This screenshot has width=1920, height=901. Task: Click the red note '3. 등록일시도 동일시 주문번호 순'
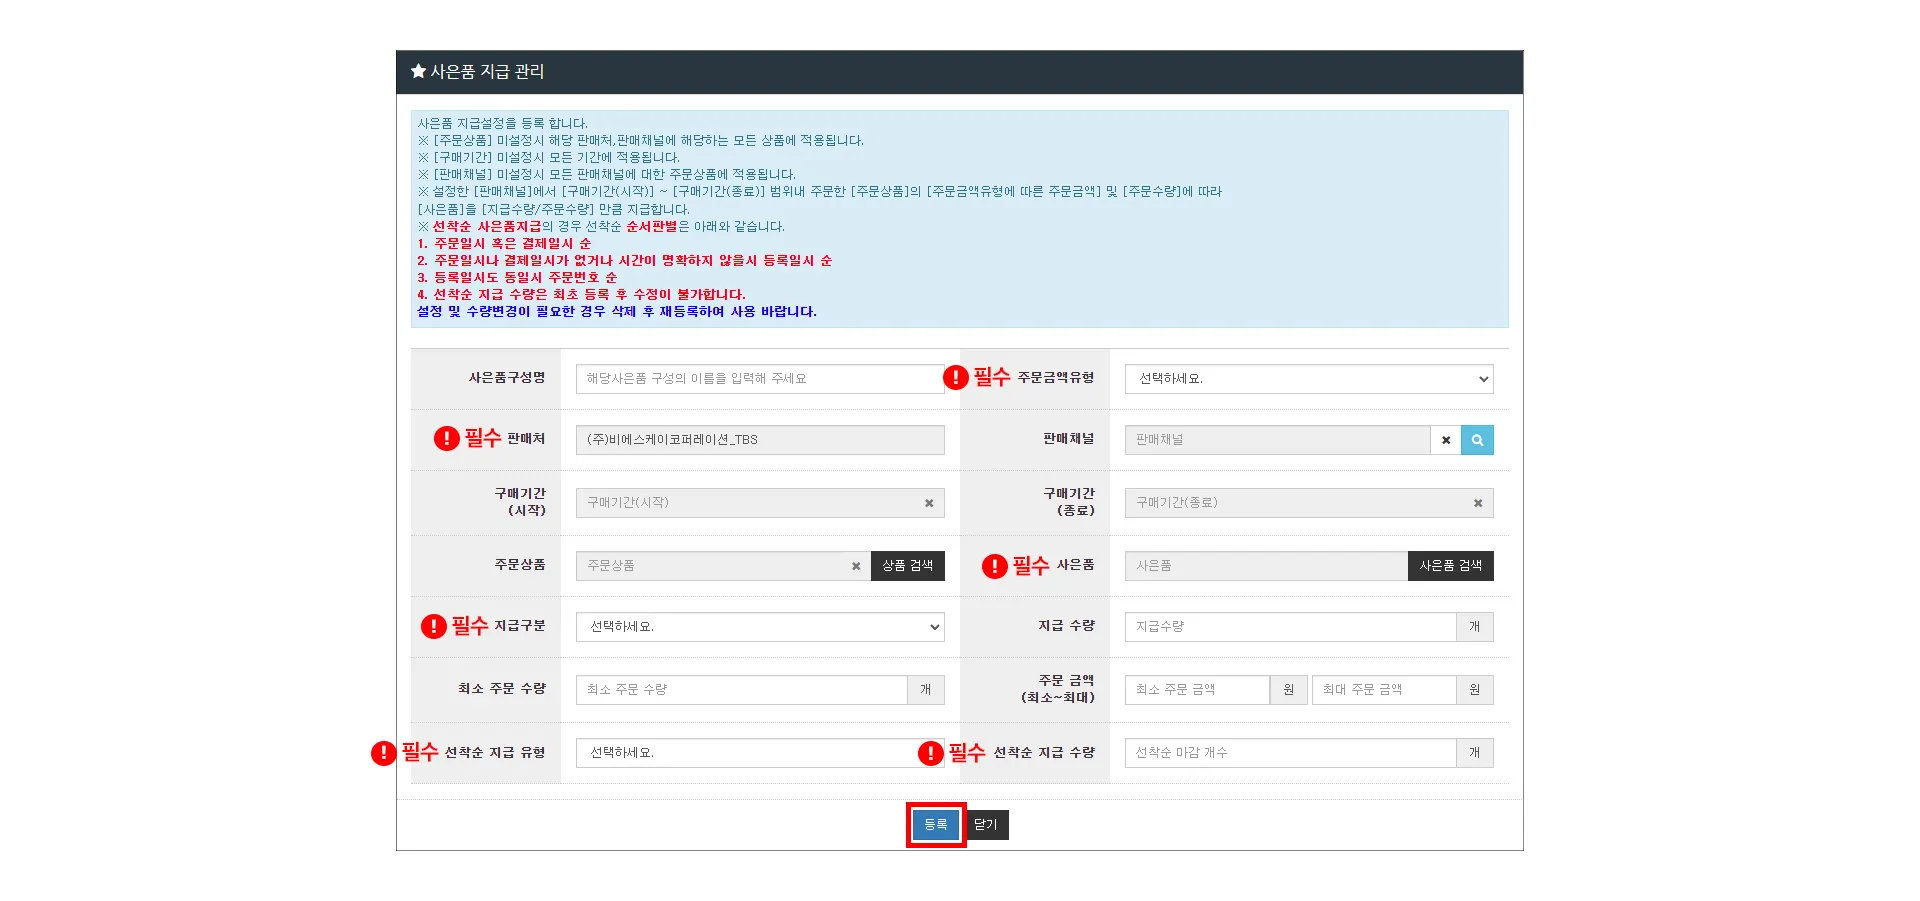tap(517, 278)
